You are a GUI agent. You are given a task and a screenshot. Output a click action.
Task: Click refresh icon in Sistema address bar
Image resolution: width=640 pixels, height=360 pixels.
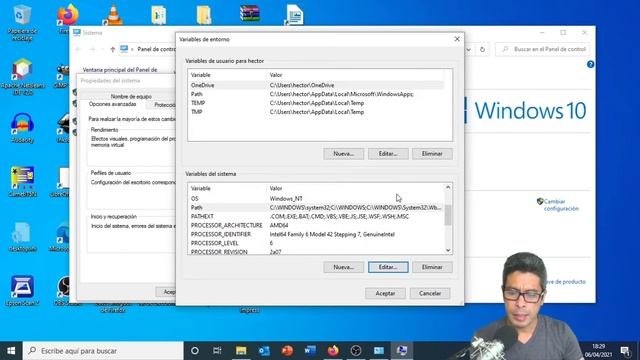tap(482, 49)
